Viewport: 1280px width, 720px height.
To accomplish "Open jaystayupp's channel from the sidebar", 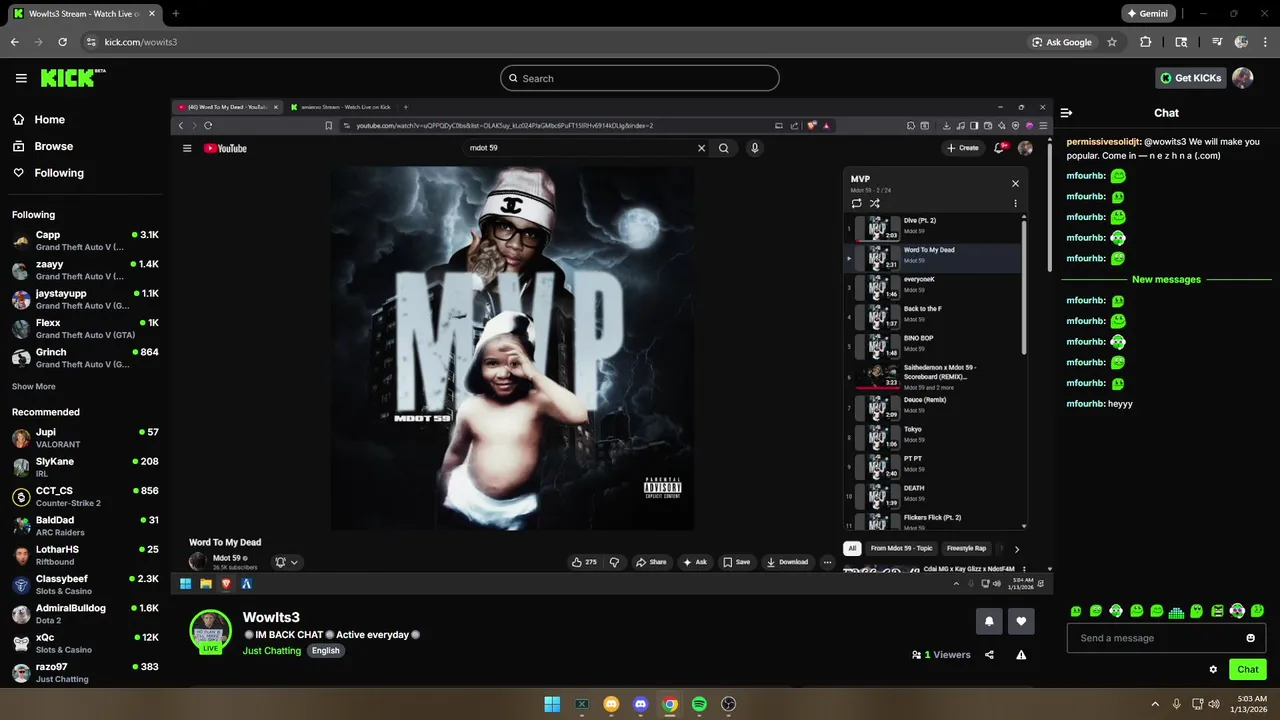I will 85,299.
